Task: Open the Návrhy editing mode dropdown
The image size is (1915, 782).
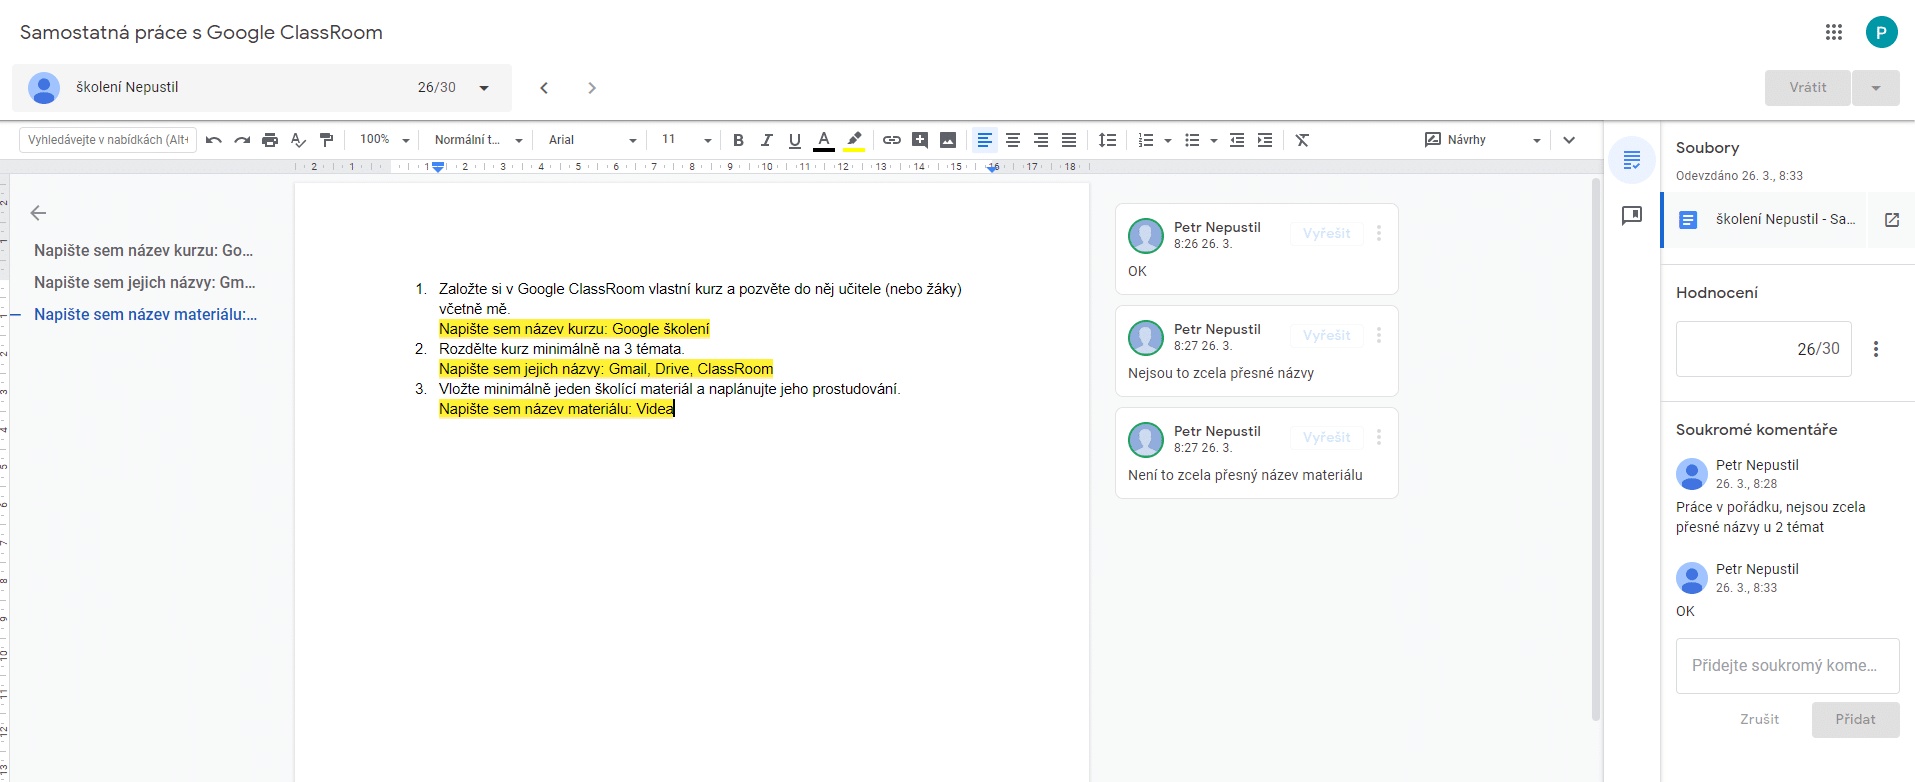Action: [1483, 140]
